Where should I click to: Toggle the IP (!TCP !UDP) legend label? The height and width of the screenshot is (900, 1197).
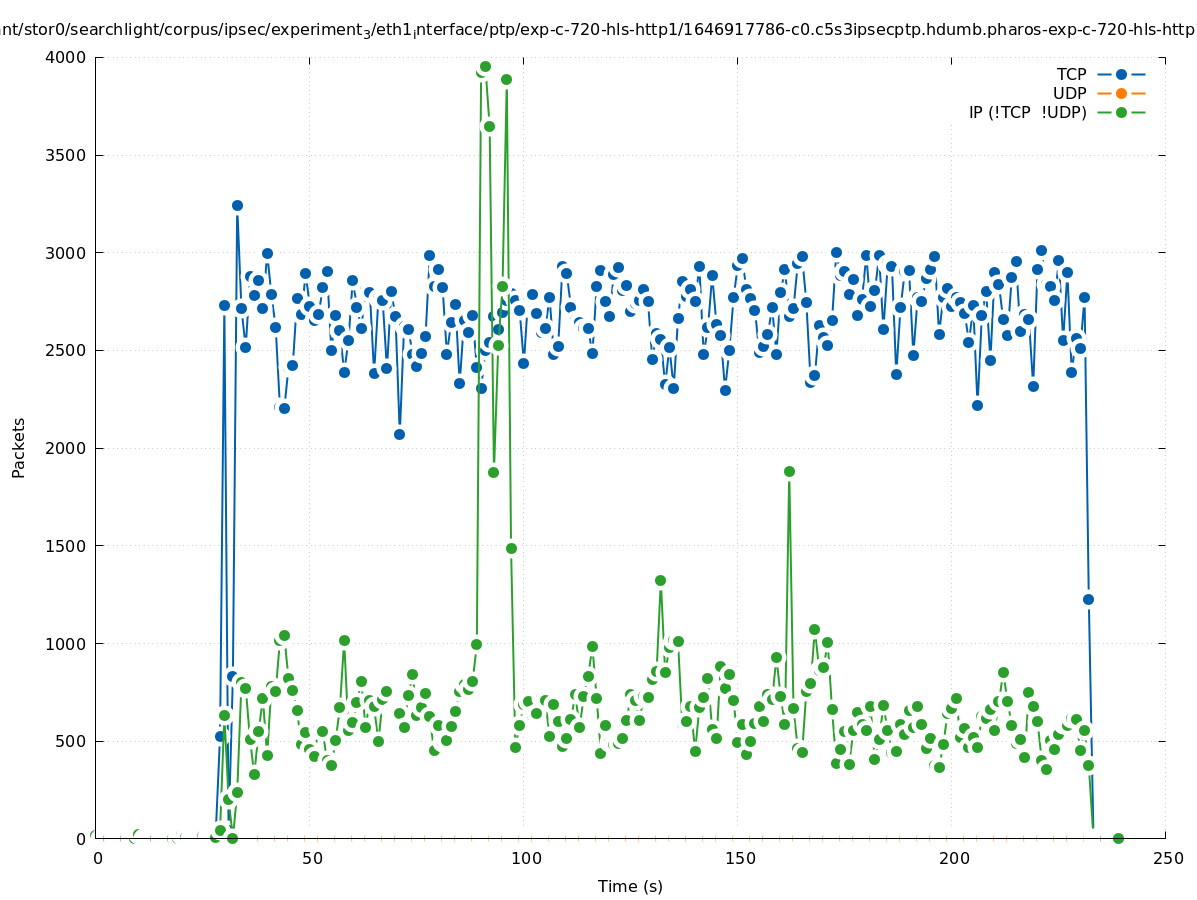(1027, 112)
